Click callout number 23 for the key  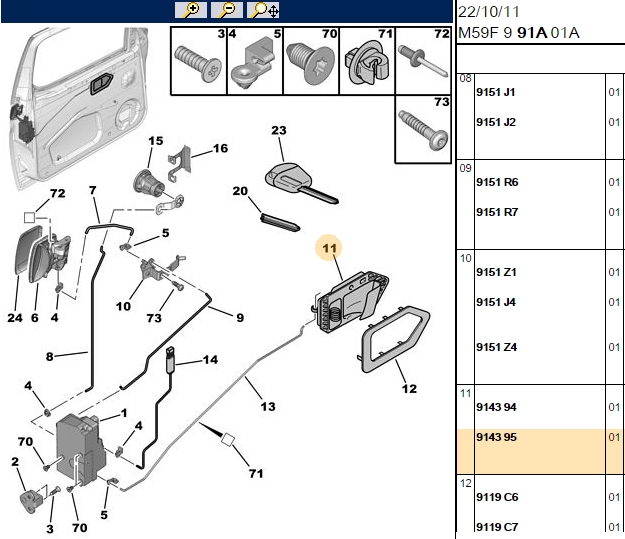tap(279, 130)
